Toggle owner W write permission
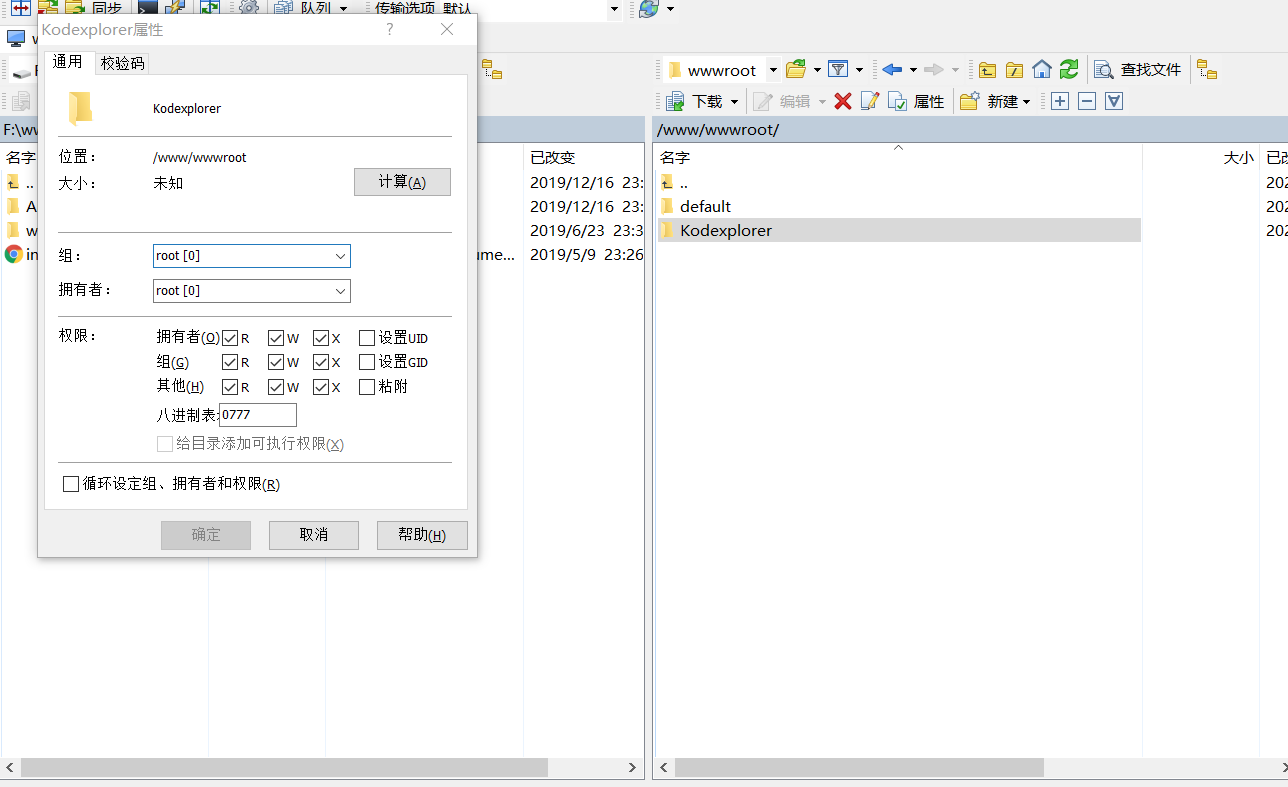The width and height of the screenshot is (1288, 787). click(276, 338)
